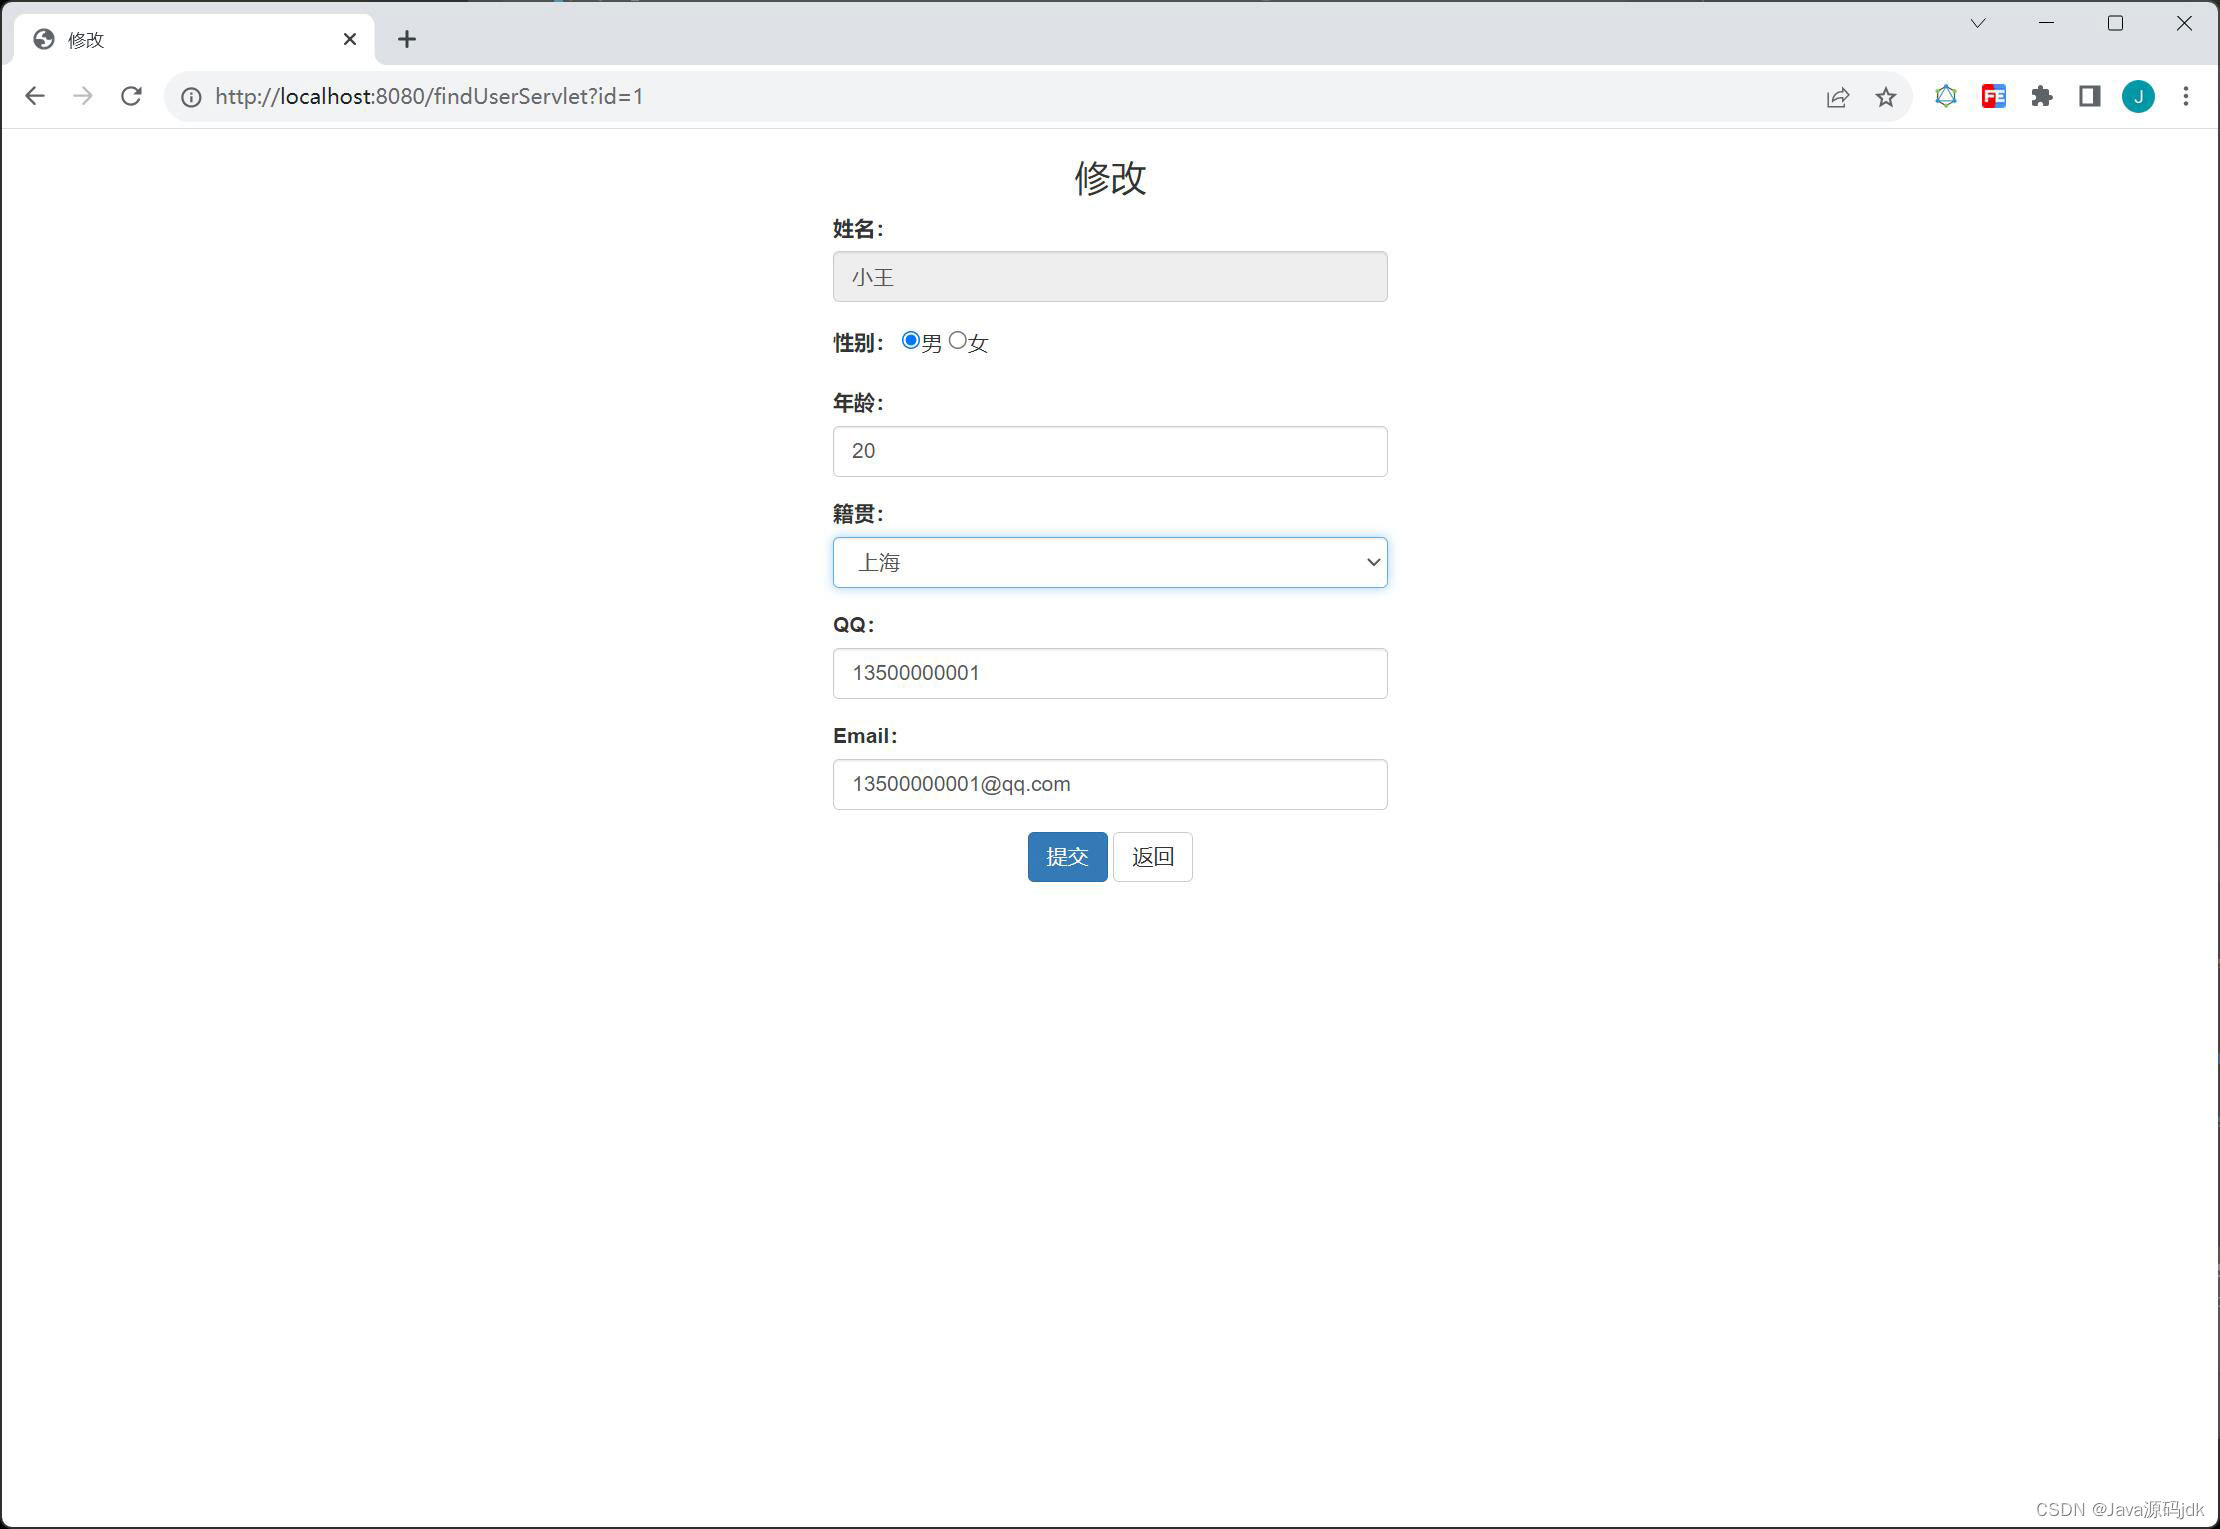Reload the page with refresh icon
The image size is (2220, 1529).
tap(131, 96)
